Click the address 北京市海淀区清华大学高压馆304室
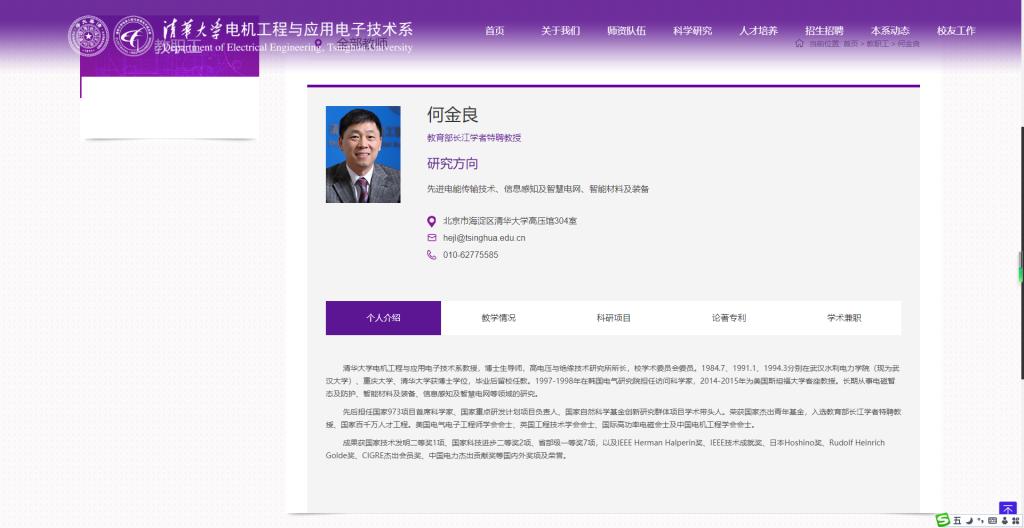The height and width of the screenshot is (528, 1024). point(509,221)
